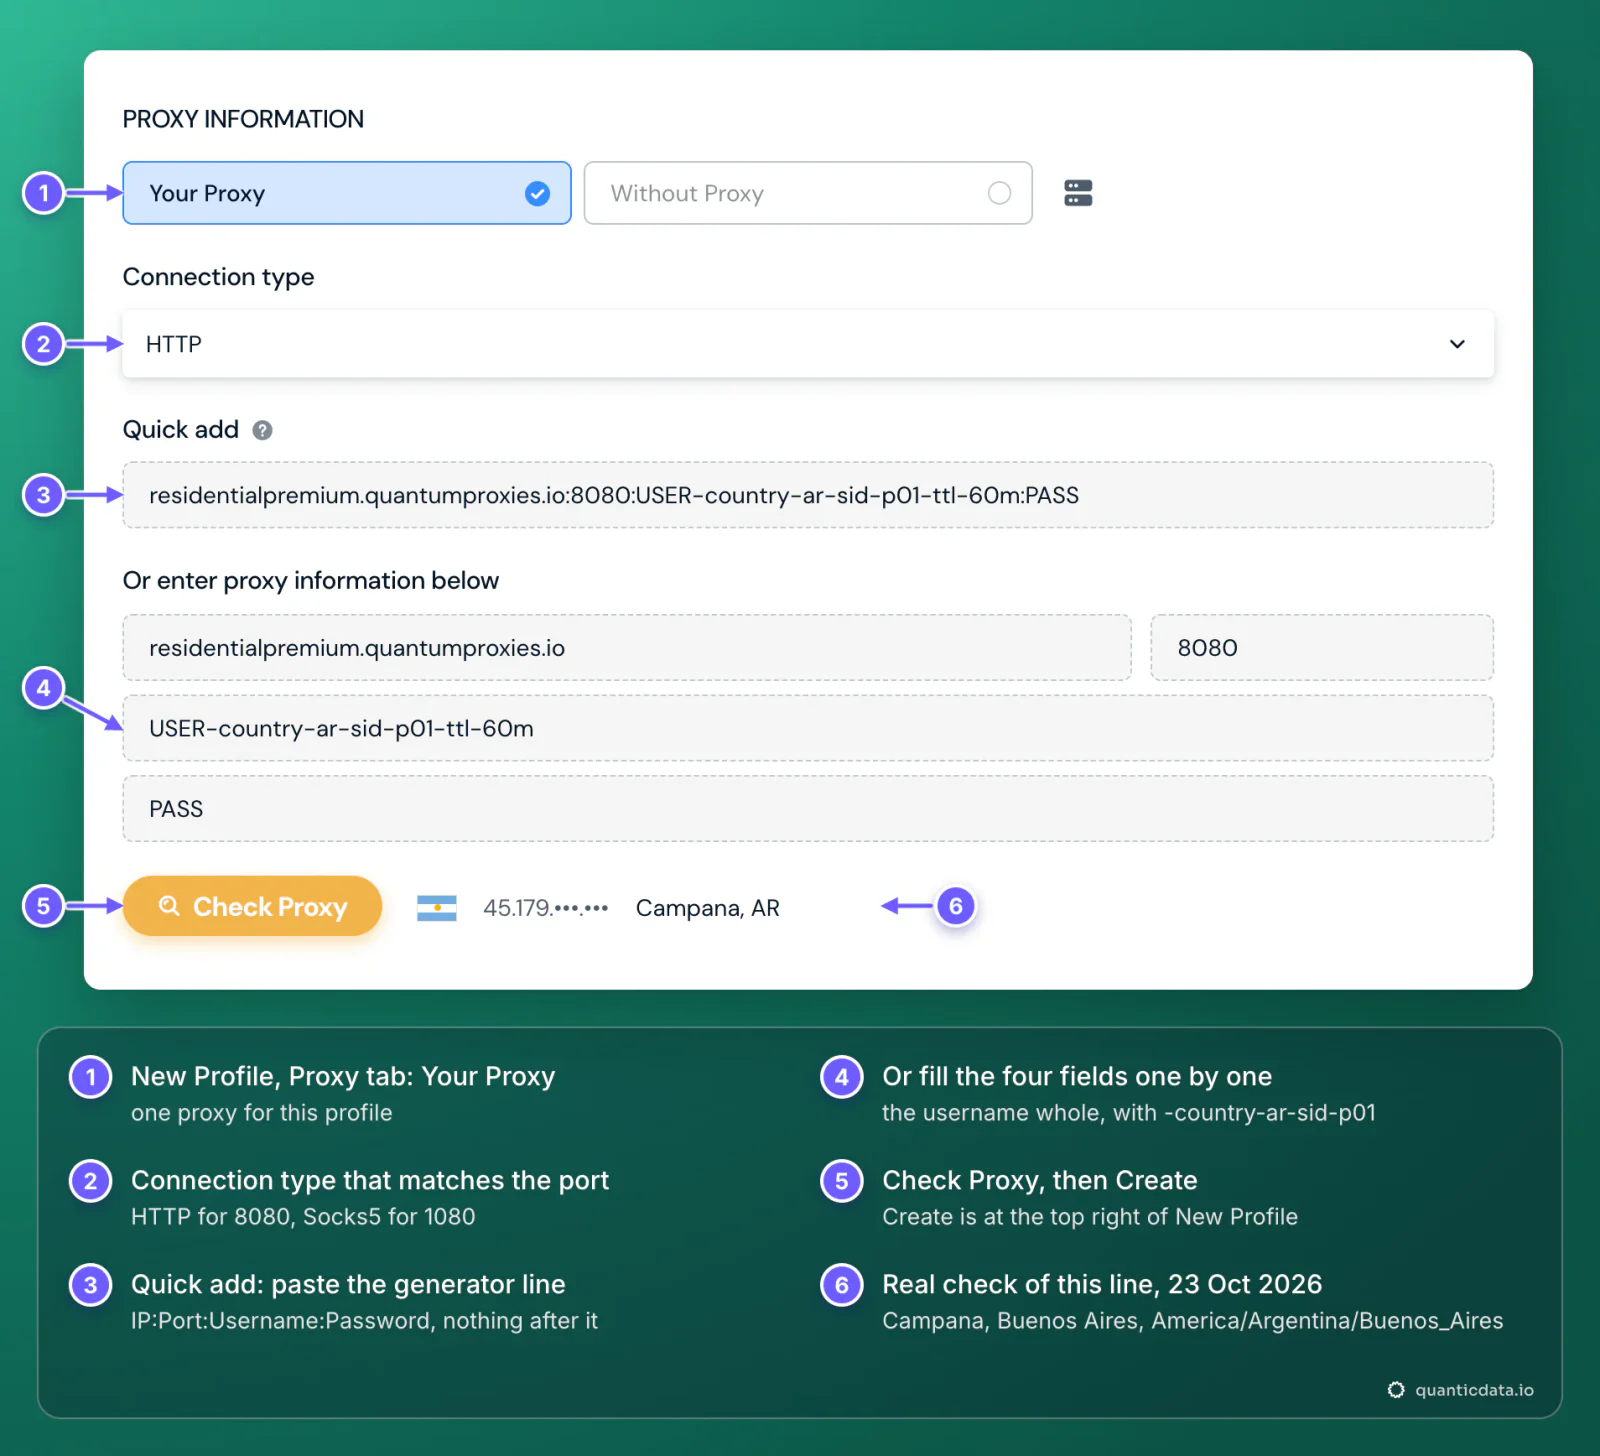This screenshot has width=1600, height=1456.
Task: Open the saved proxy list icon
Action: (1078, 193)
